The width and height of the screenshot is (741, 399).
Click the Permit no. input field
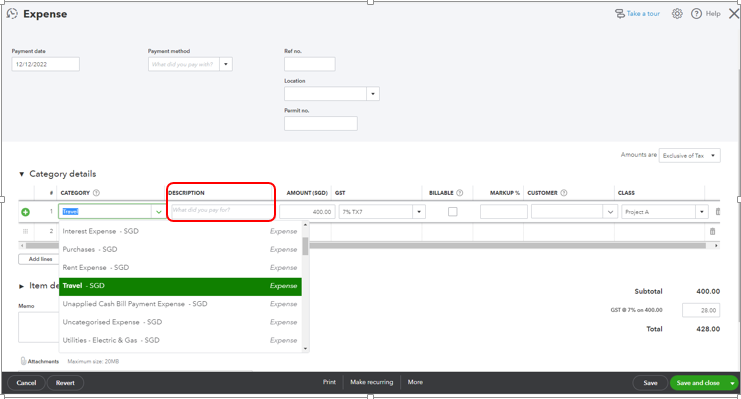click(x=320, y=123)
